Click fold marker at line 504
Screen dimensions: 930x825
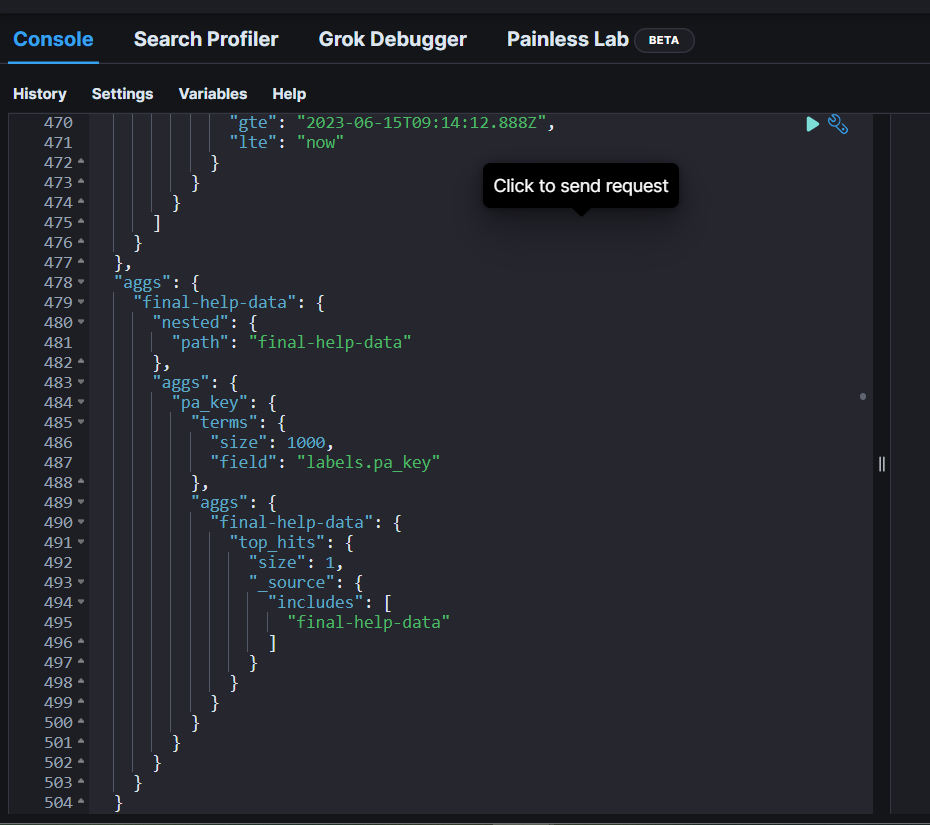pyautogui.click(x=81, y=801)
